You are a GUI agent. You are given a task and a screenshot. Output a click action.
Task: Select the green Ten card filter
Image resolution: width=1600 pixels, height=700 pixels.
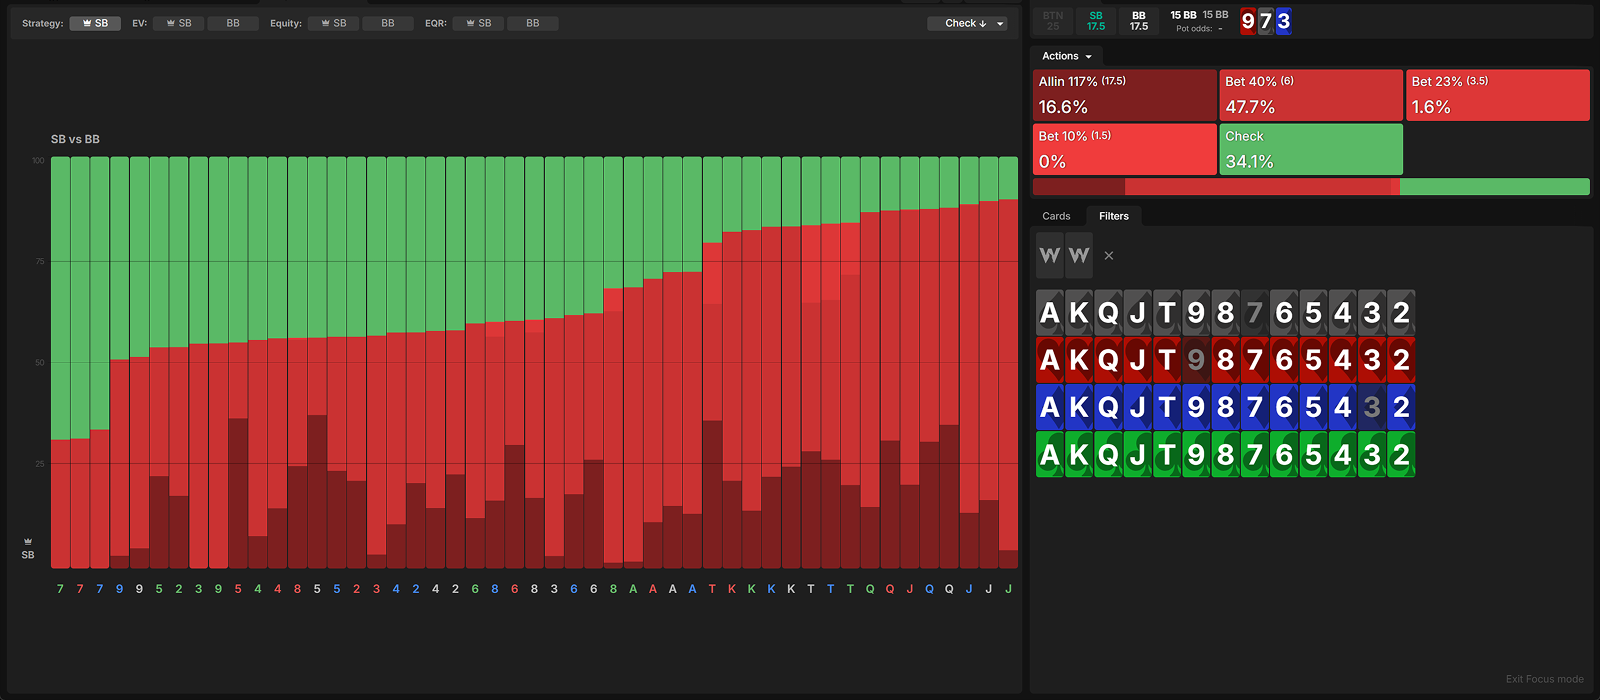[1167, 455]
